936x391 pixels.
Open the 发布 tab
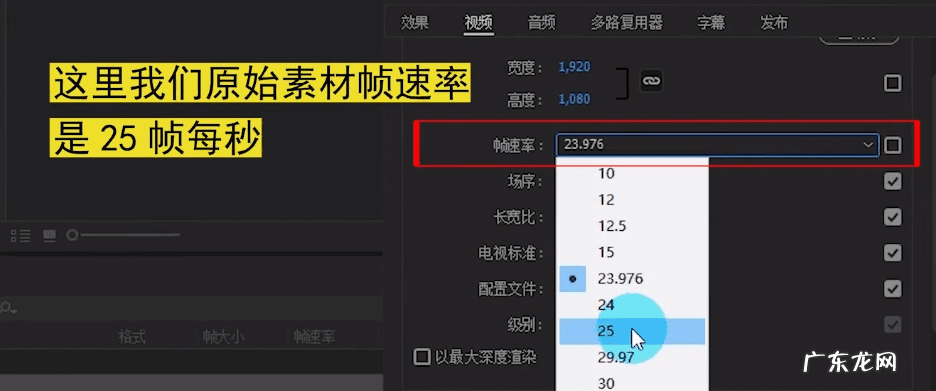(x=774, y=23)
